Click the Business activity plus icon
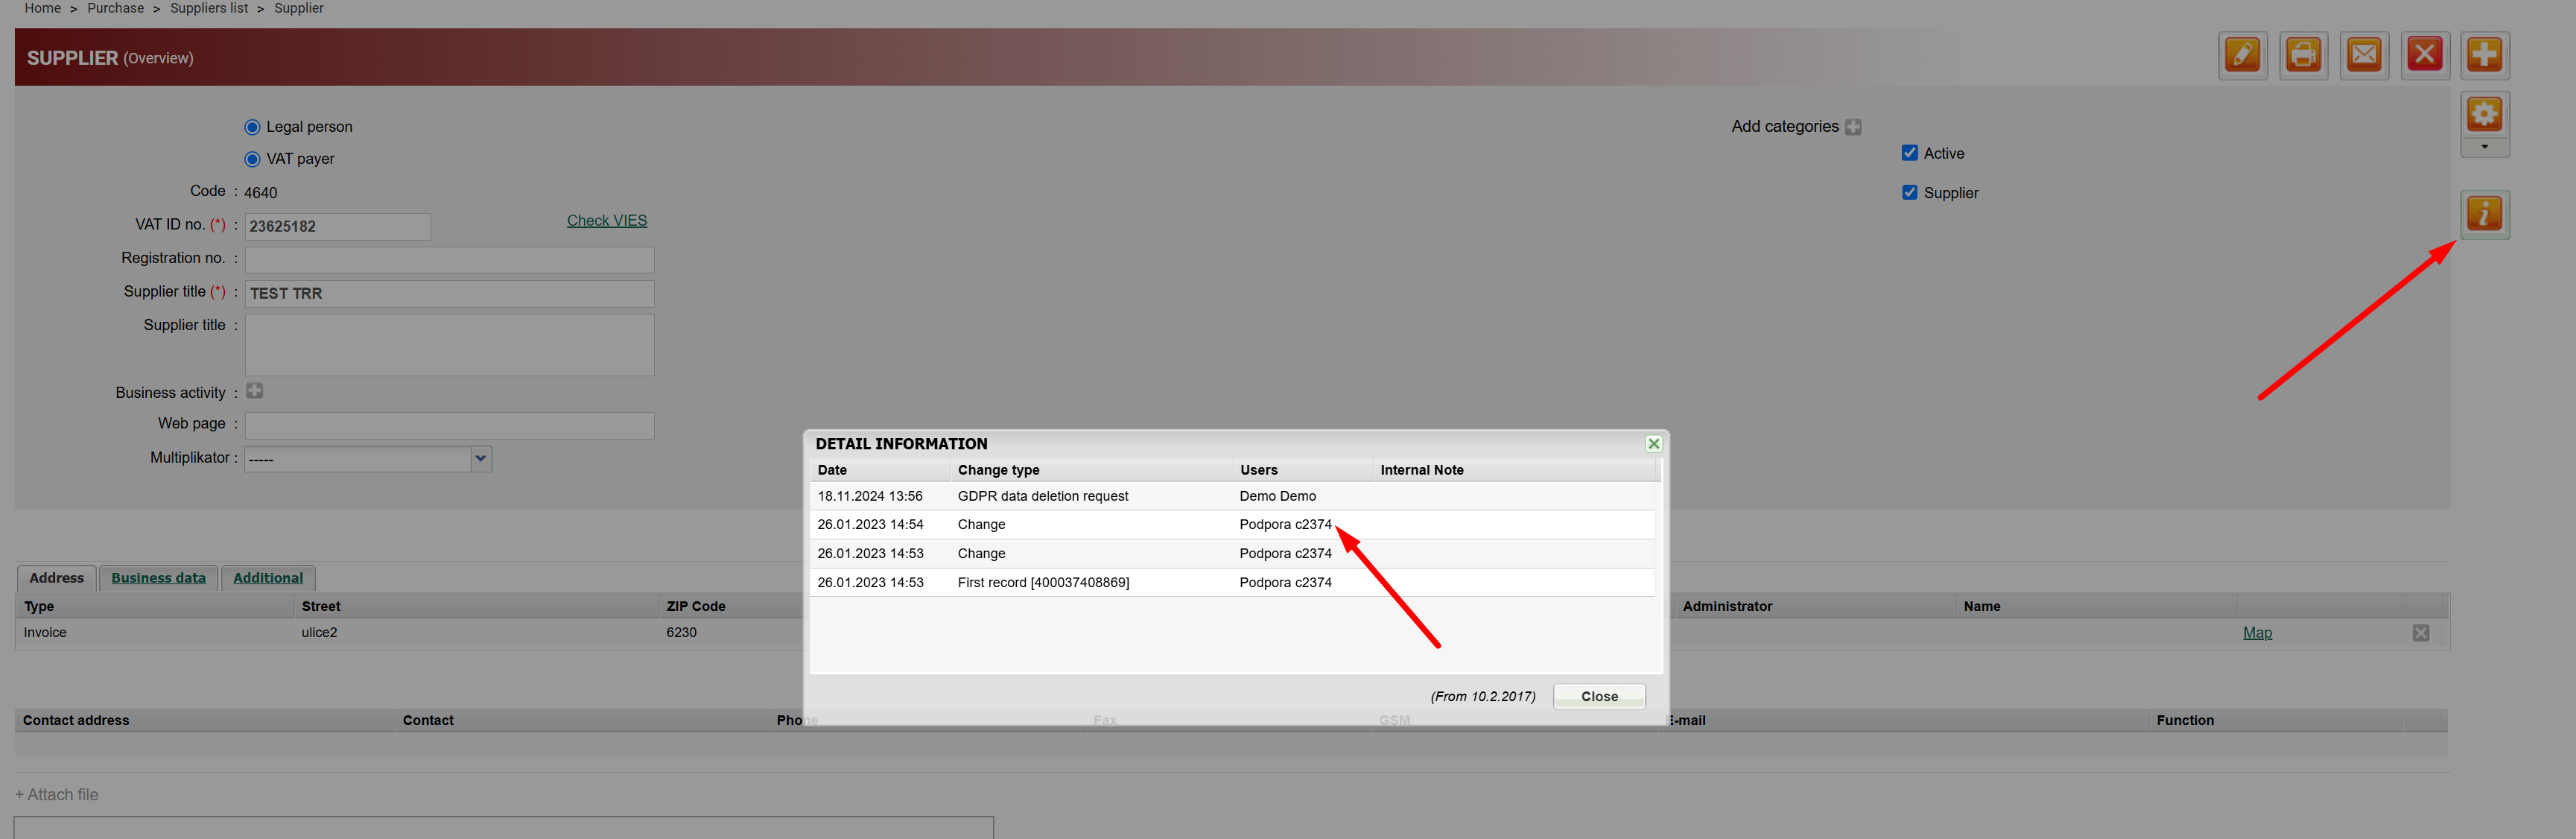Screen dimensions: 2576x839 tap(255, 391)
